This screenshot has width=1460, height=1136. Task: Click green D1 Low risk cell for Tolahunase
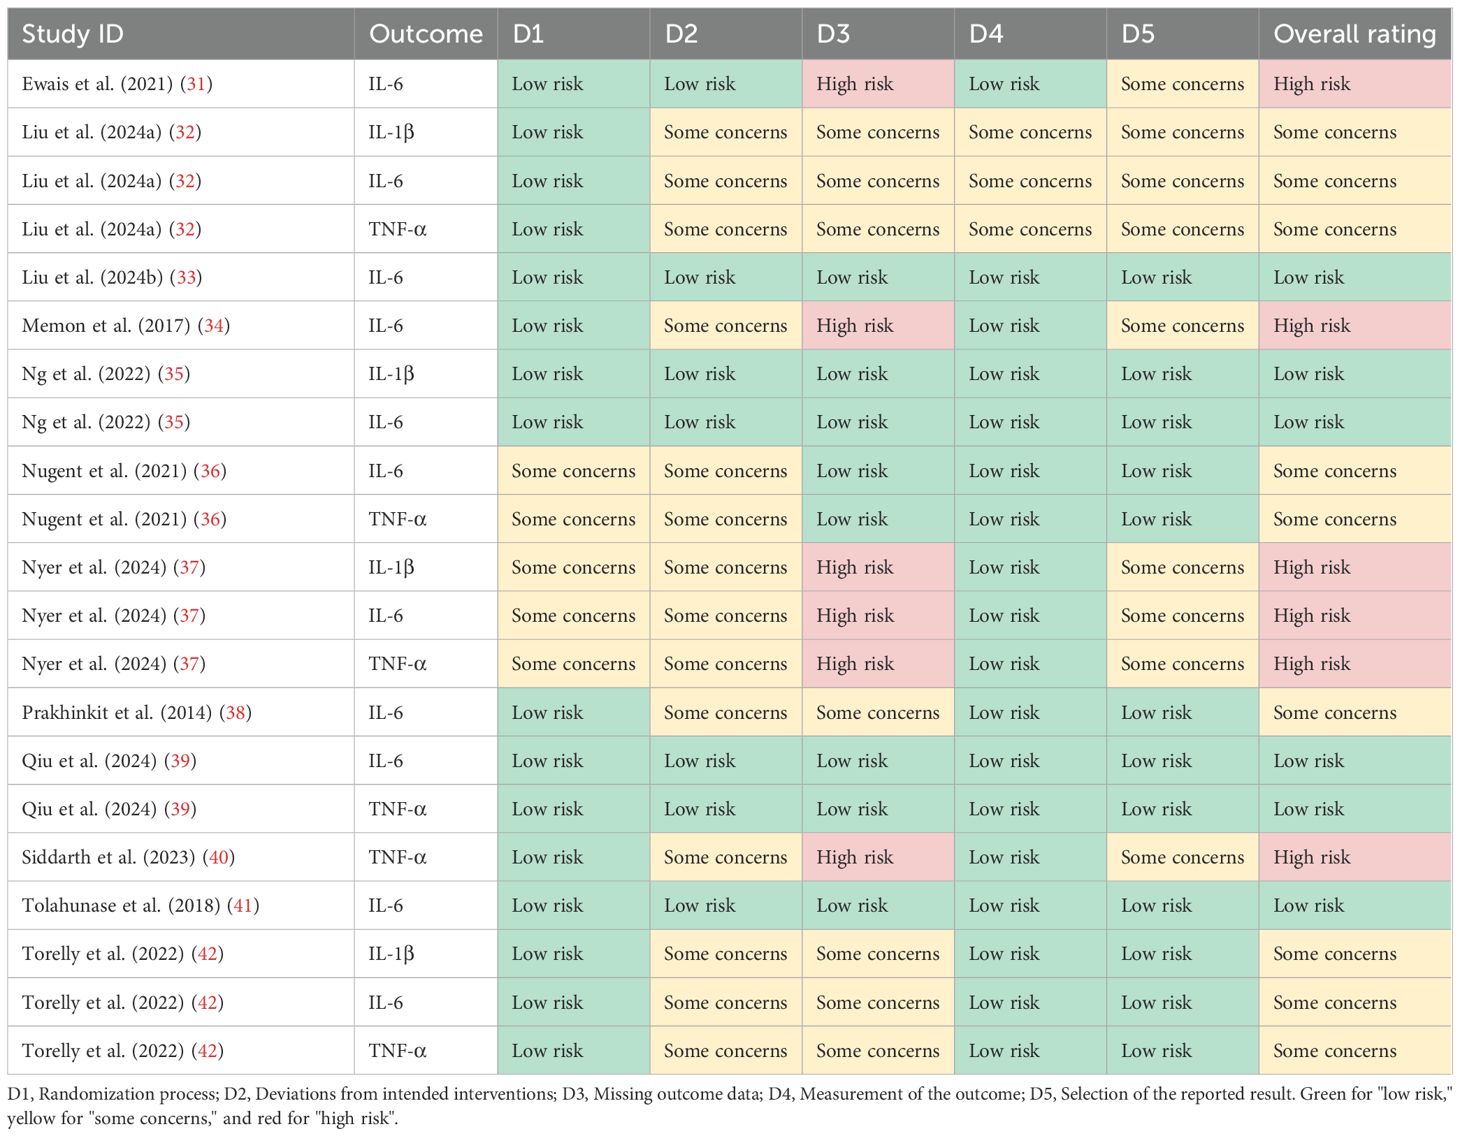click(x=572, y=906)
